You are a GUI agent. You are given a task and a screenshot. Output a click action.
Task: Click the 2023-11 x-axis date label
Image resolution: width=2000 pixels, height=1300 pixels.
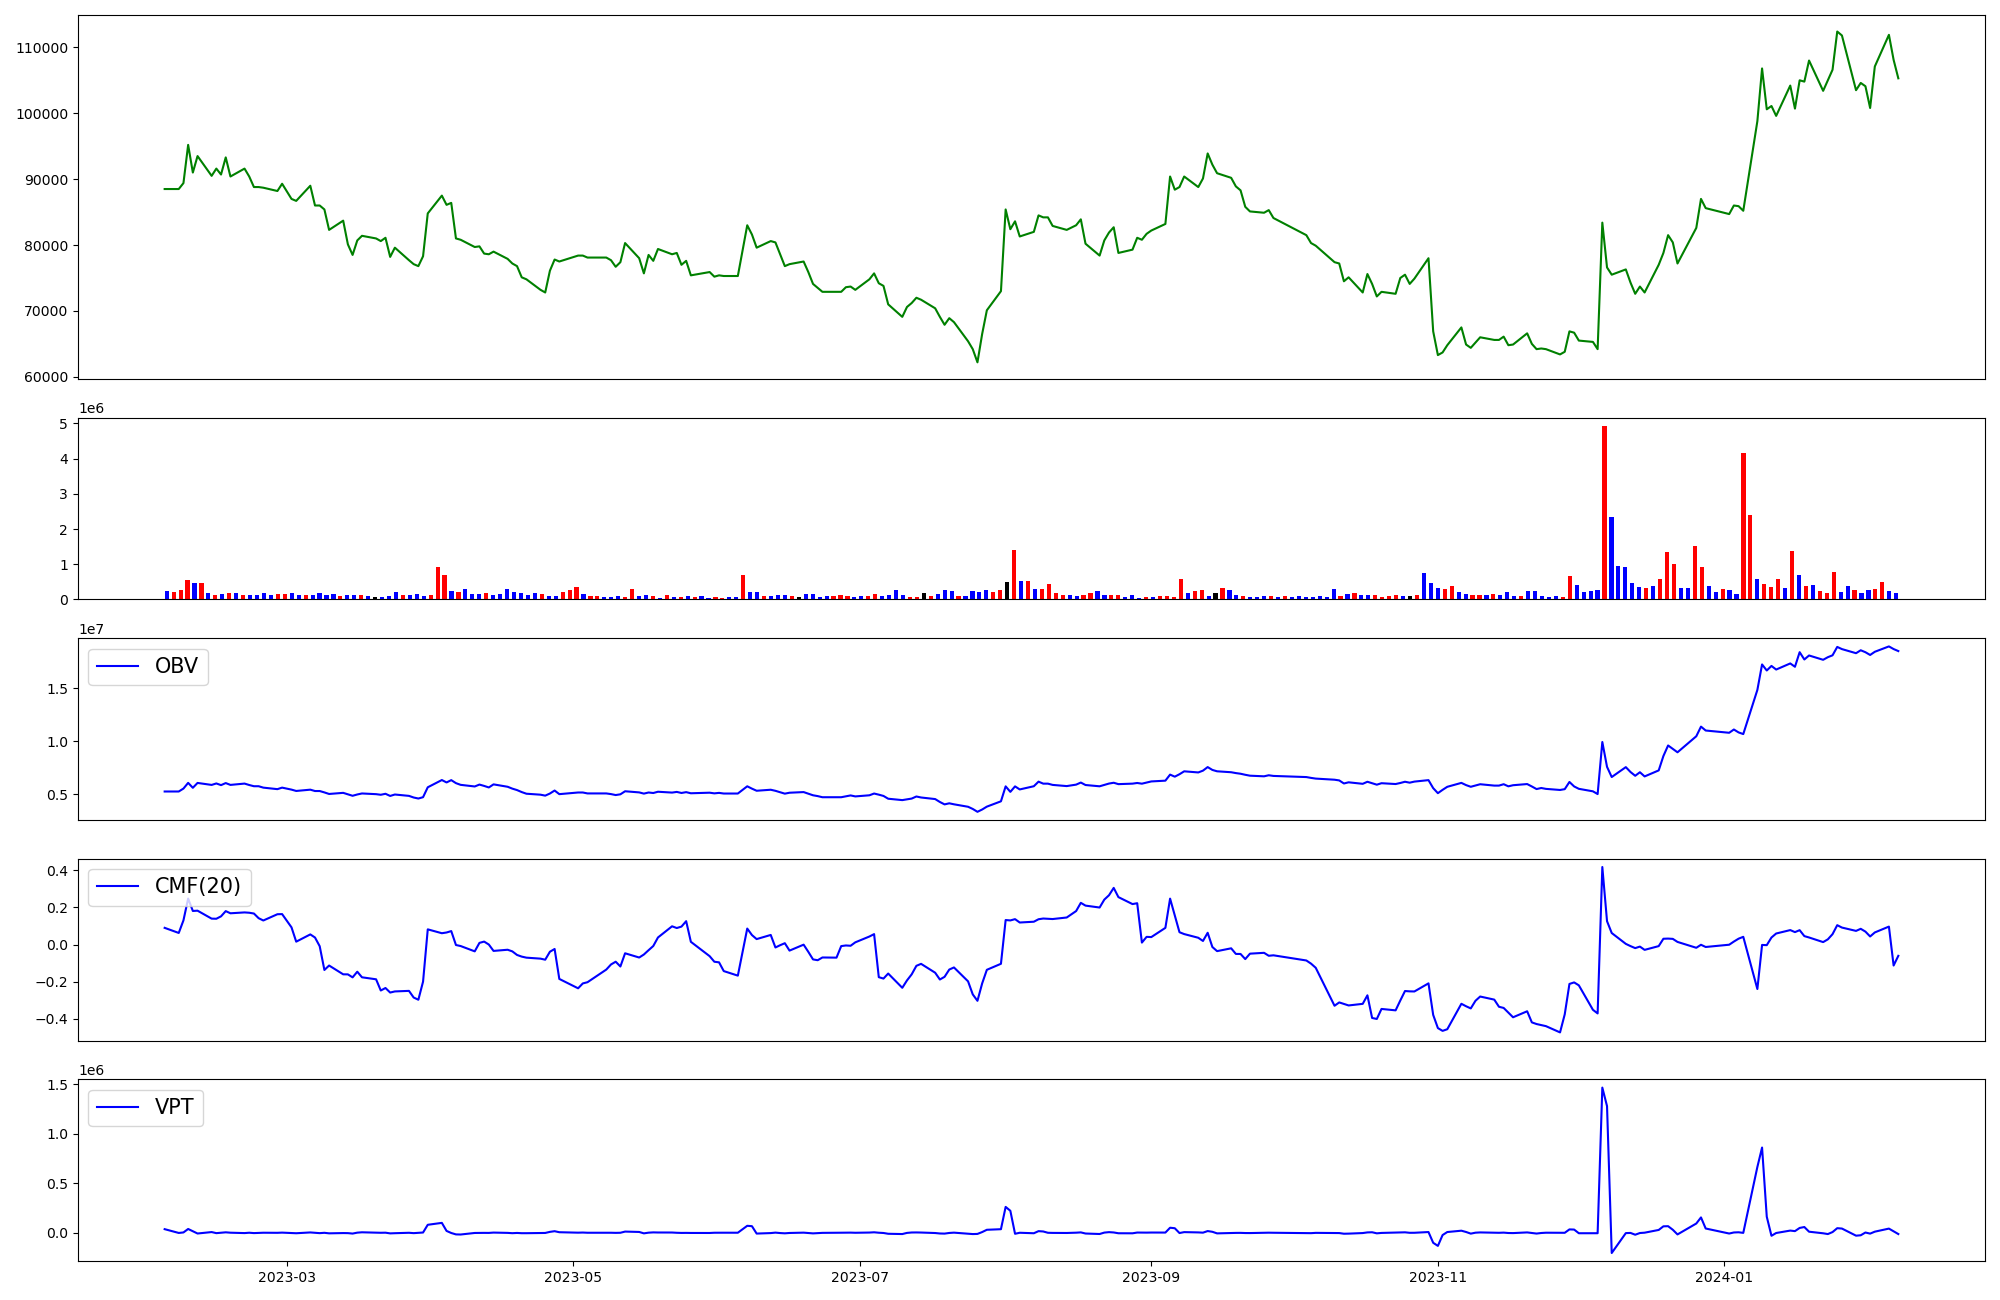pos(1438,1277)
